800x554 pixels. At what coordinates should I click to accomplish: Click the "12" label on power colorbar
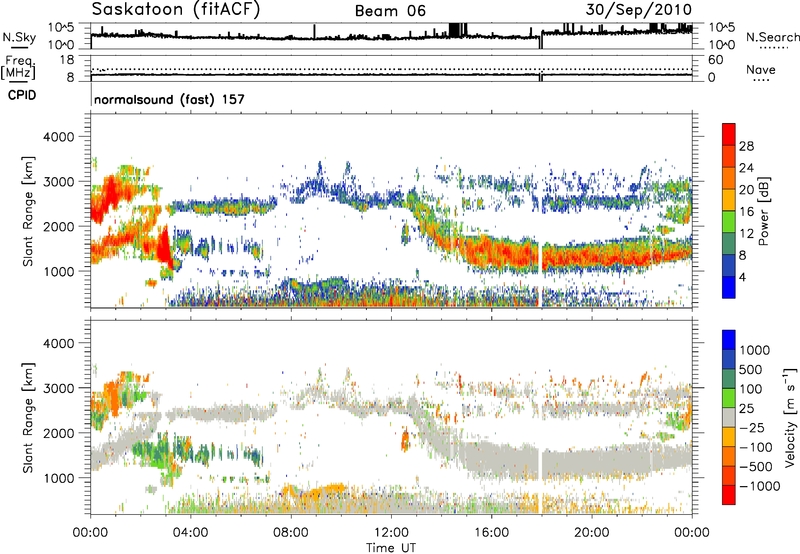pyautogui.click(x=746, y=234)
